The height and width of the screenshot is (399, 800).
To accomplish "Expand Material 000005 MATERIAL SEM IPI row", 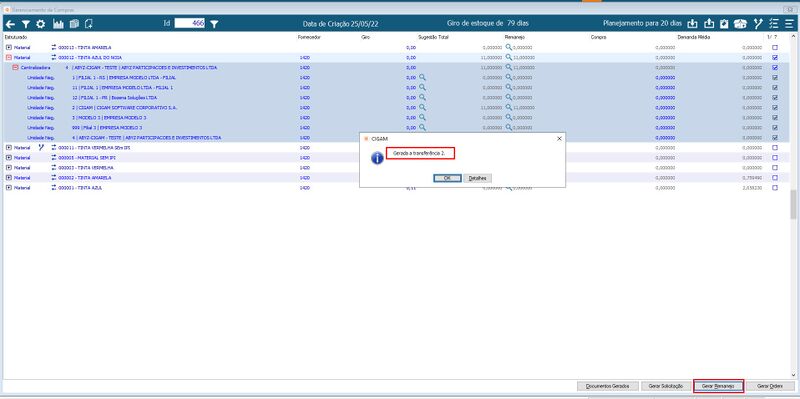I will pyautogui.click(x=9, y=158).
